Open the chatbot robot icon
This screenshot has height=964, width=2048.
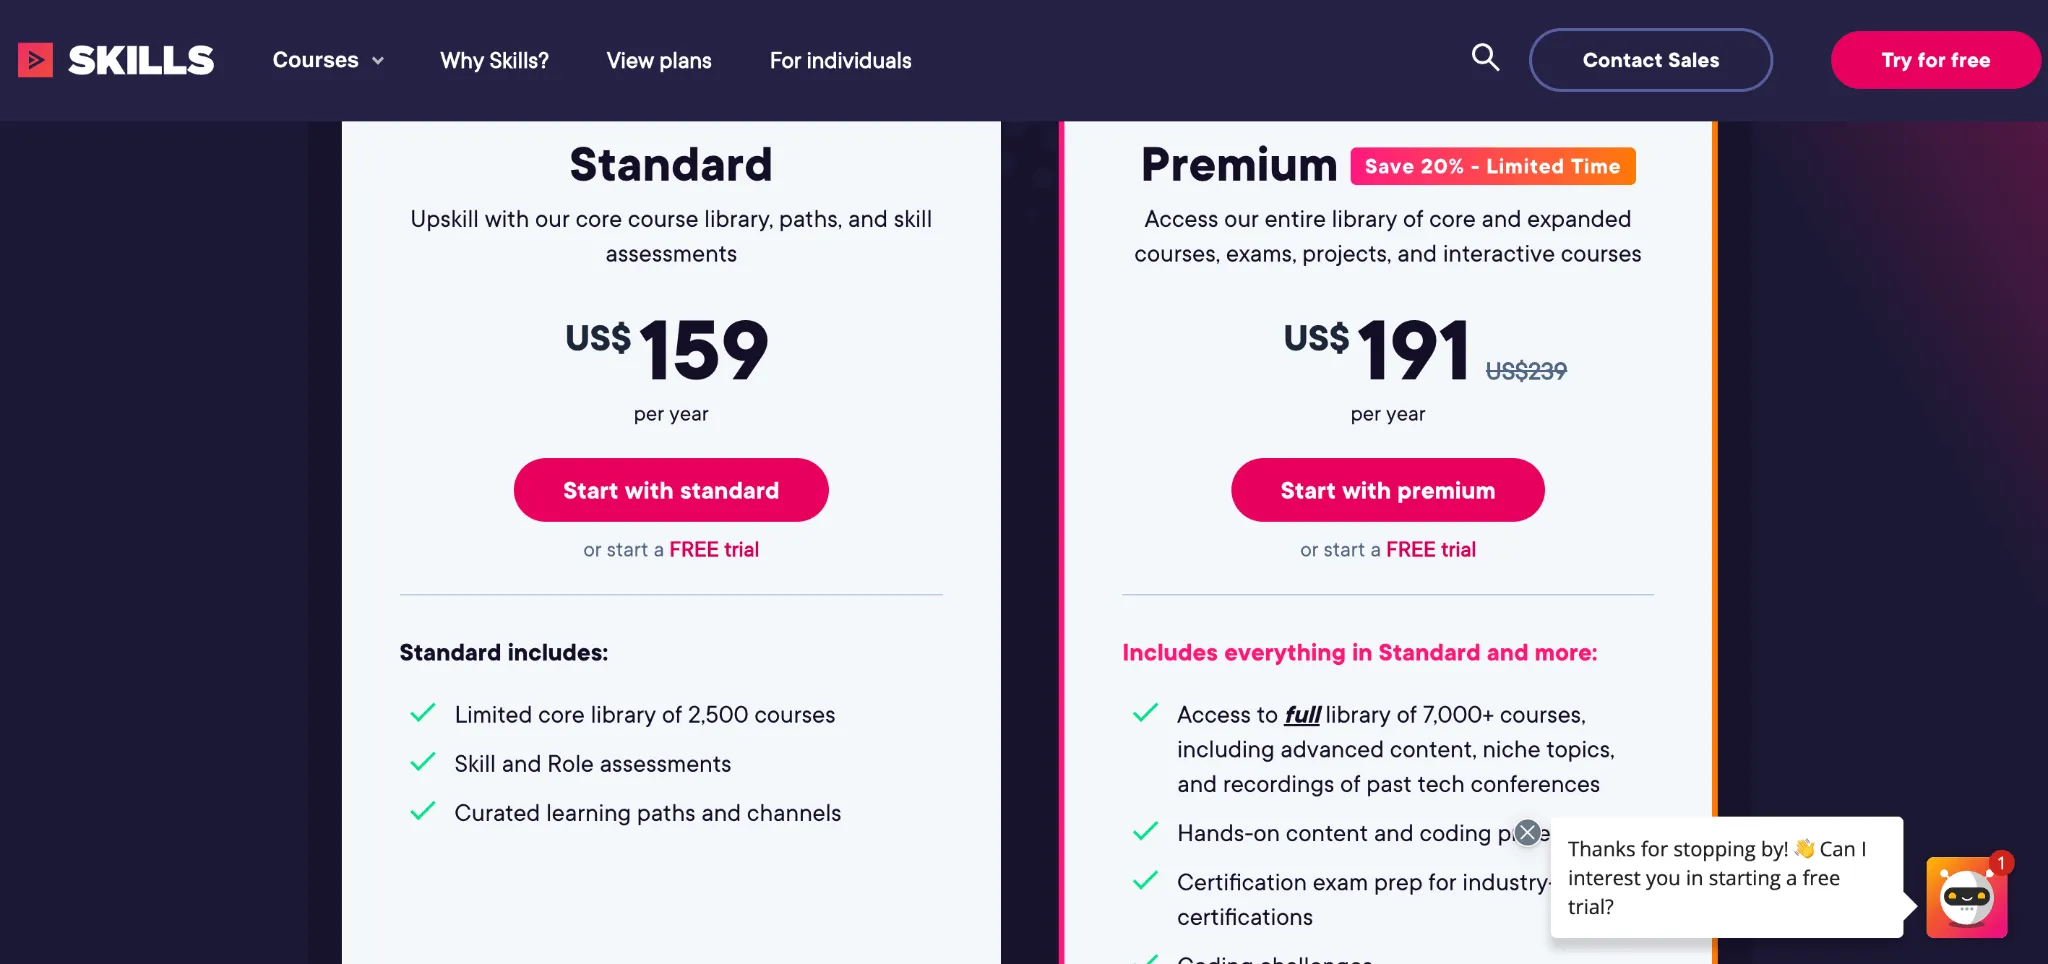click(x=1966, y=897)
